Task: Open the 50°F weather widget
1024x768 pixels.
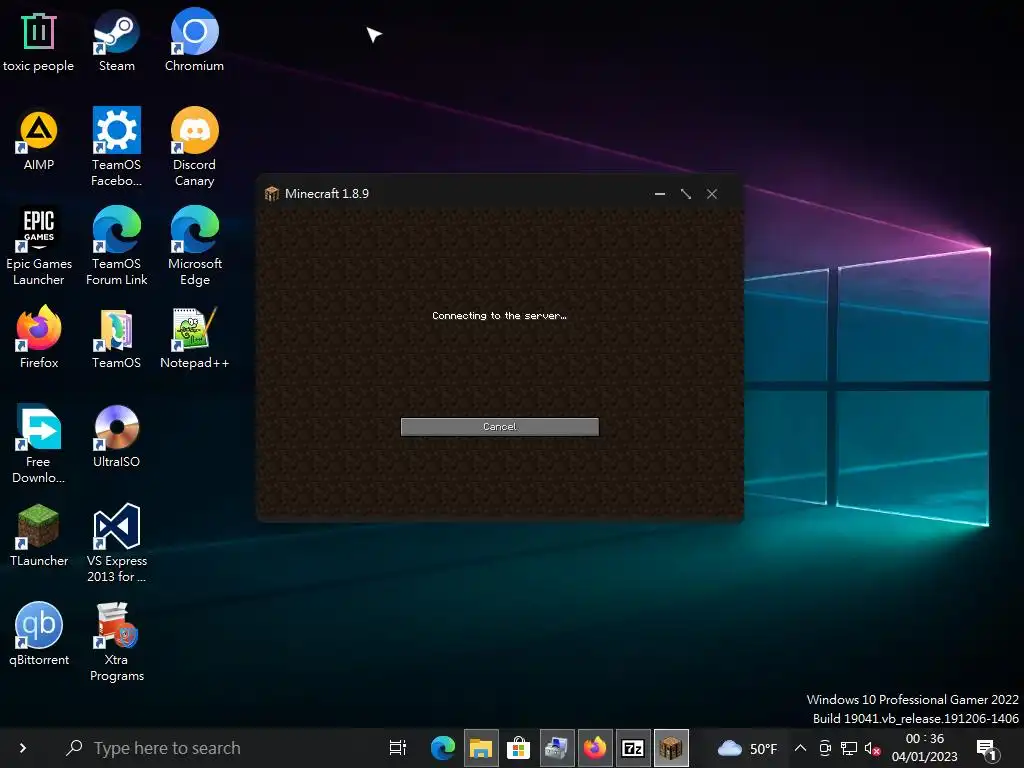Action: (747, 748)
